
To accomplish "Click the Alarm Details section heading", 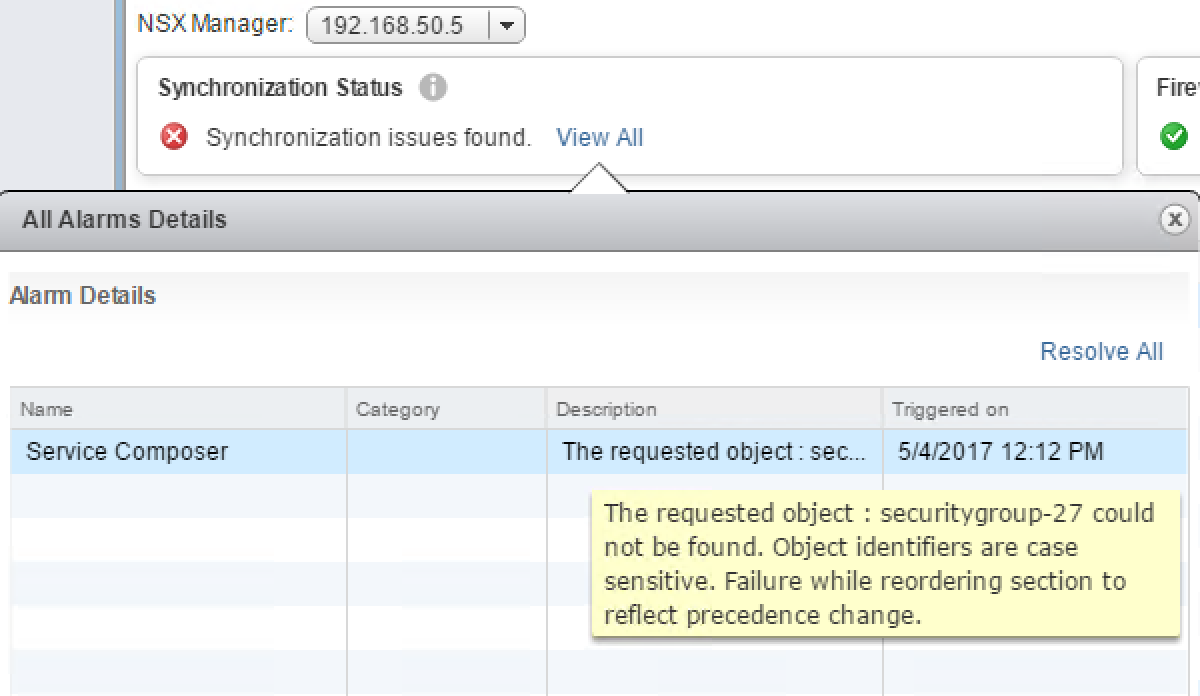I will [82, 296].
